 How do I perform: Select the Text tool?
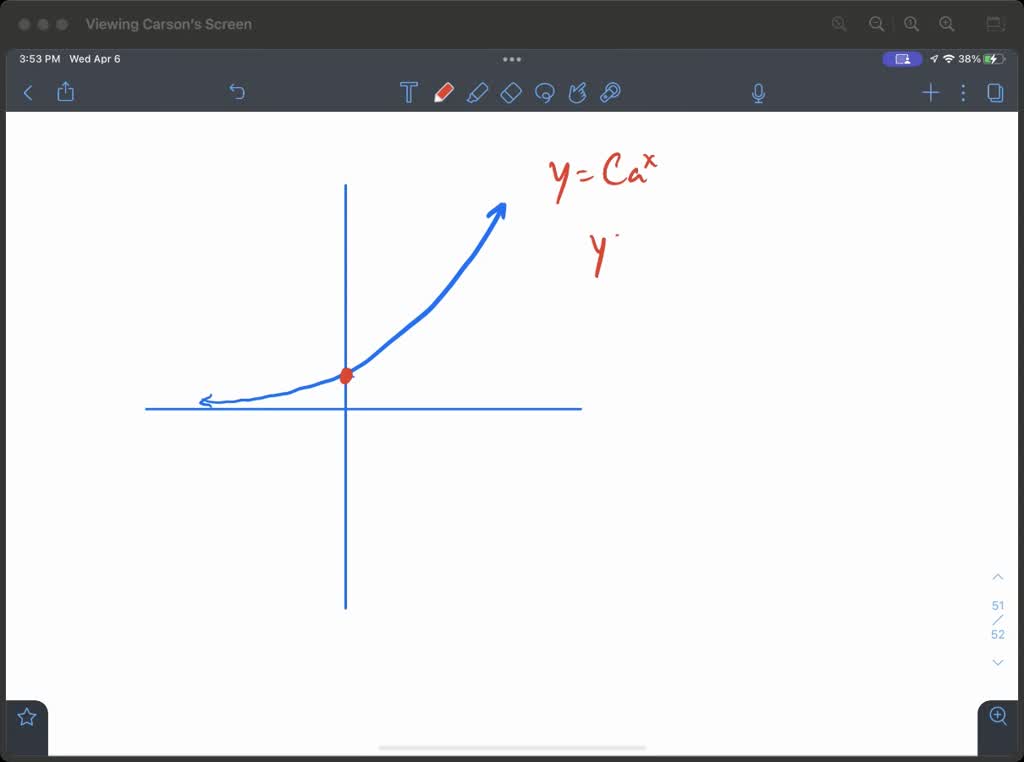409,92
